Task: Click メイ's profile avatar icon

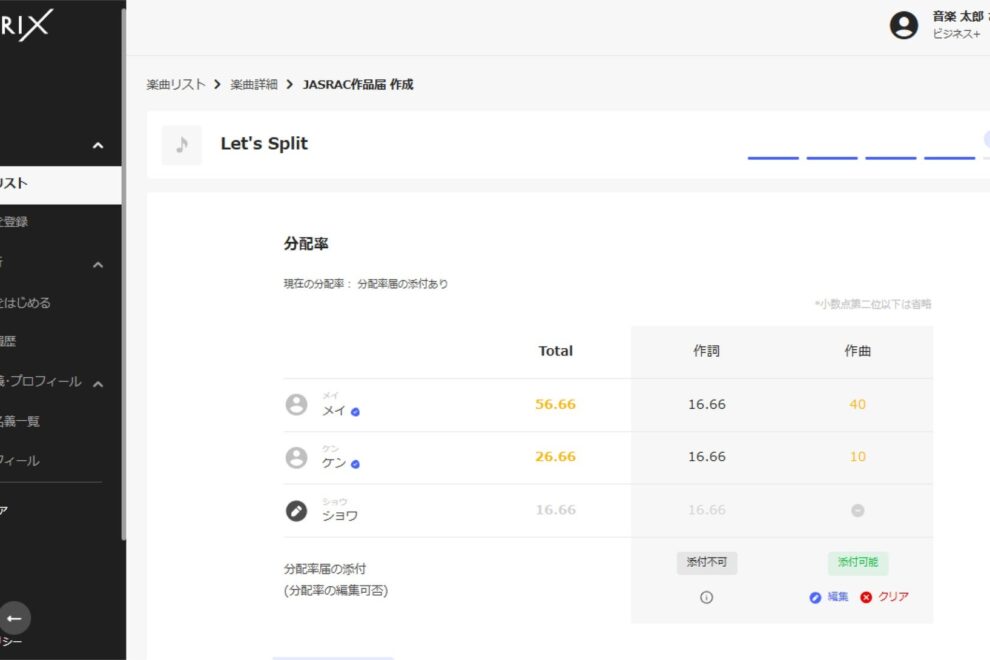Action: coord(296,404)
